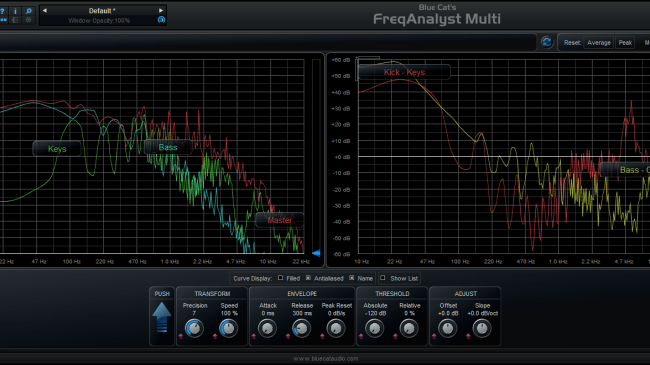
Task: Open the 'Default *' preset name menu
Action: click(102, 11)
